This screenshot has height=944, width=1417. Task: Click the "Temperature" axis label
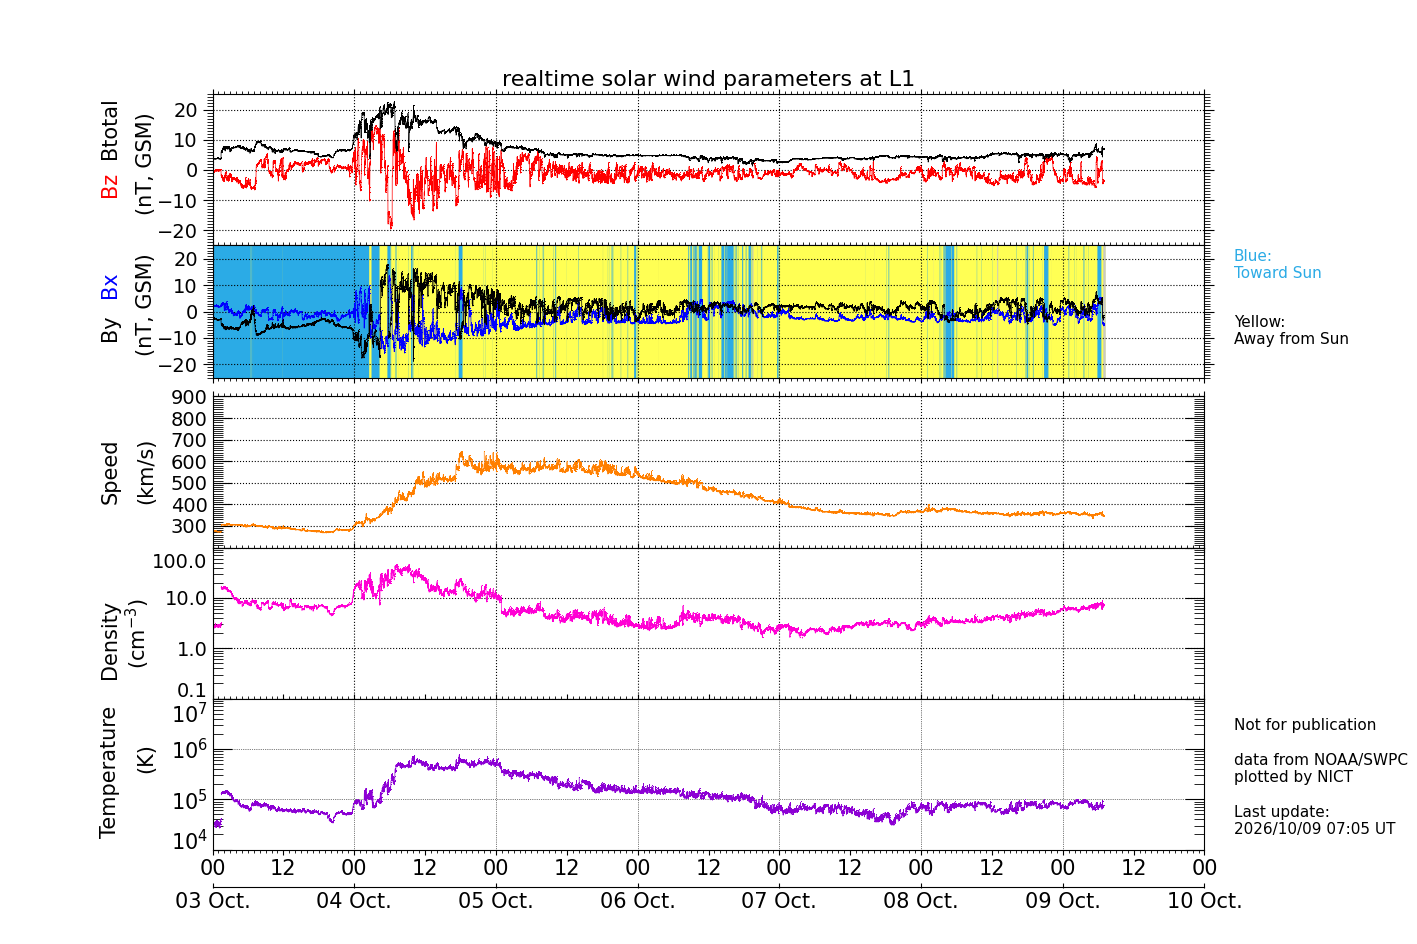tap(109, 772)
